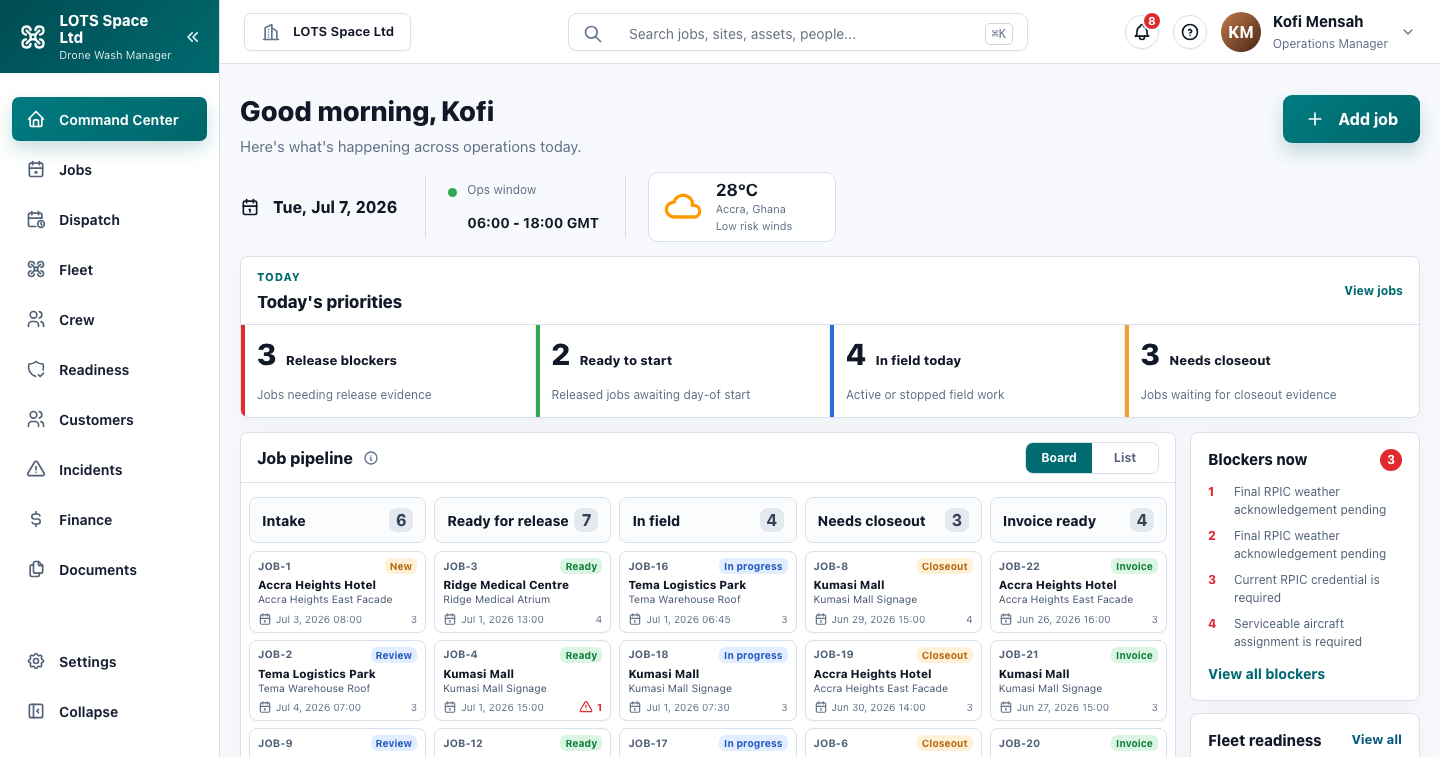Click View all next to Fleet readiness
Viewport: 1440px width, 757px height.
[1377, 740]
